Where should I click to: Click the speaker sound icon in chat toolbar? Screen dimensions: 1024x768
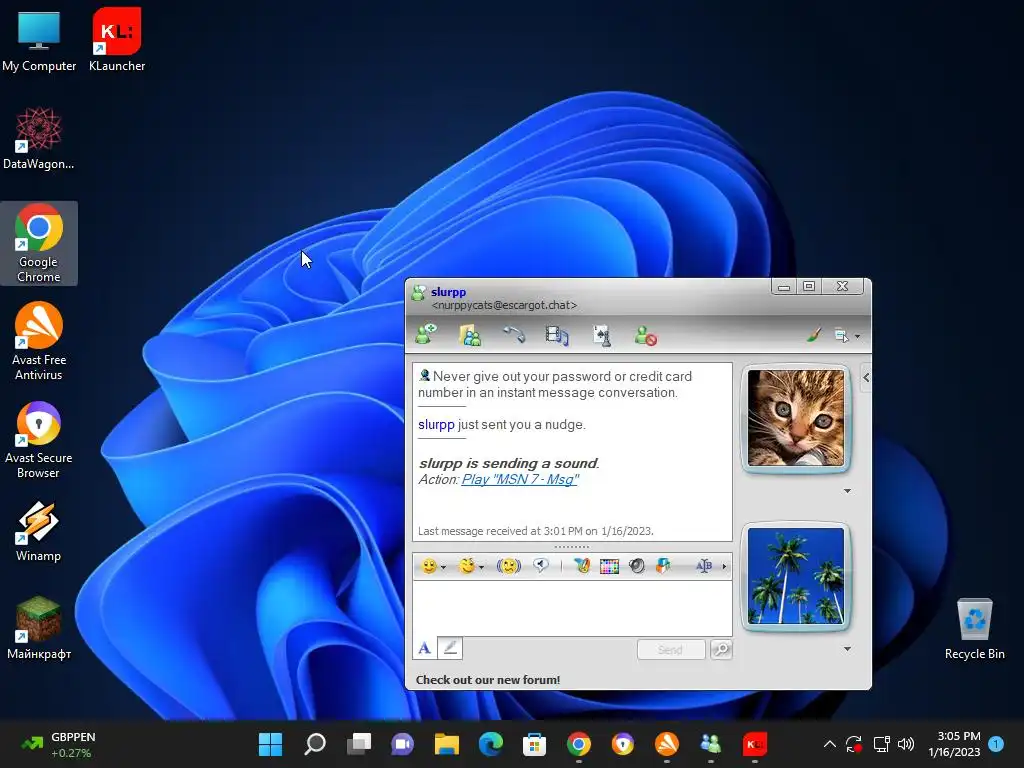[x=637, y=566]
